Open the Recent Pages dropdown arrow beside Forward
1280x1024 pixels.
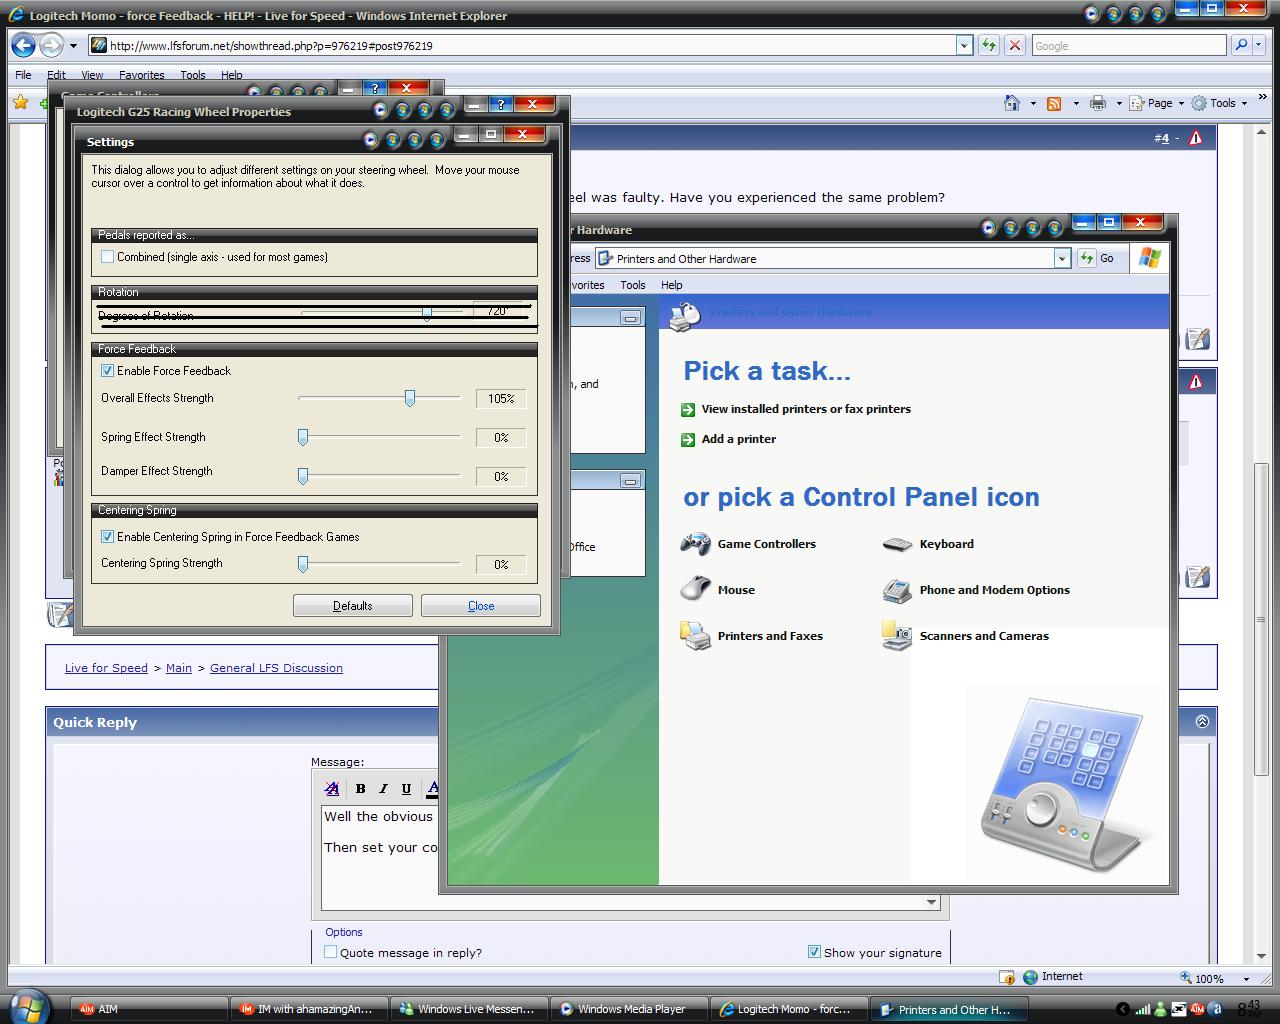coord(73,45)
